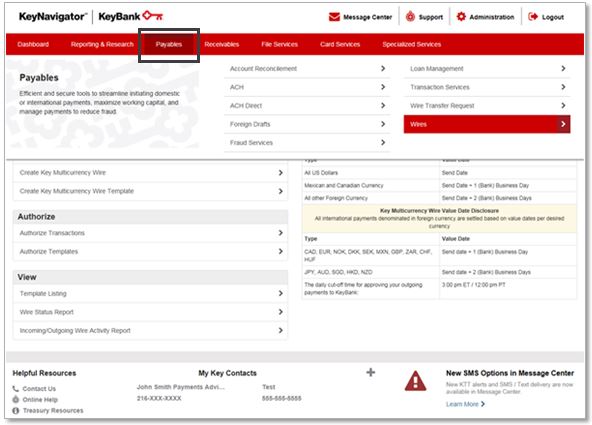Click the Logout arrow icon
Image resolution: width=592 pixels, height=425 pixels.
(533, 17)
